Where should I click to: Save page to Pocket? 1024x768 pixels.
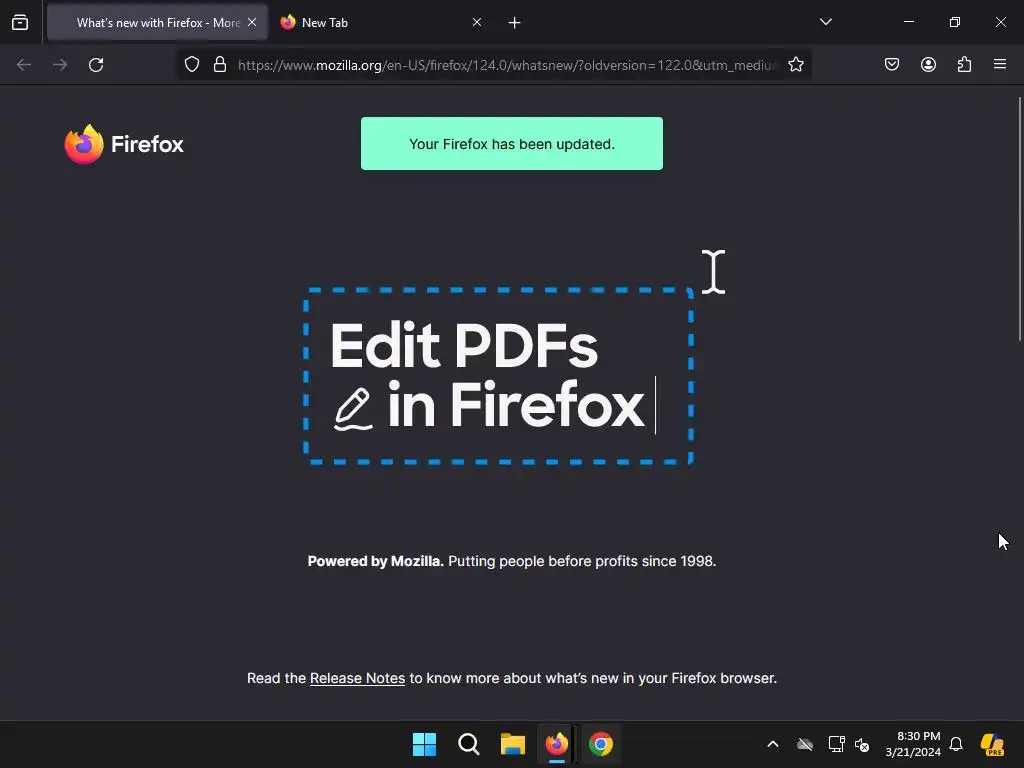tap(892, 65)
